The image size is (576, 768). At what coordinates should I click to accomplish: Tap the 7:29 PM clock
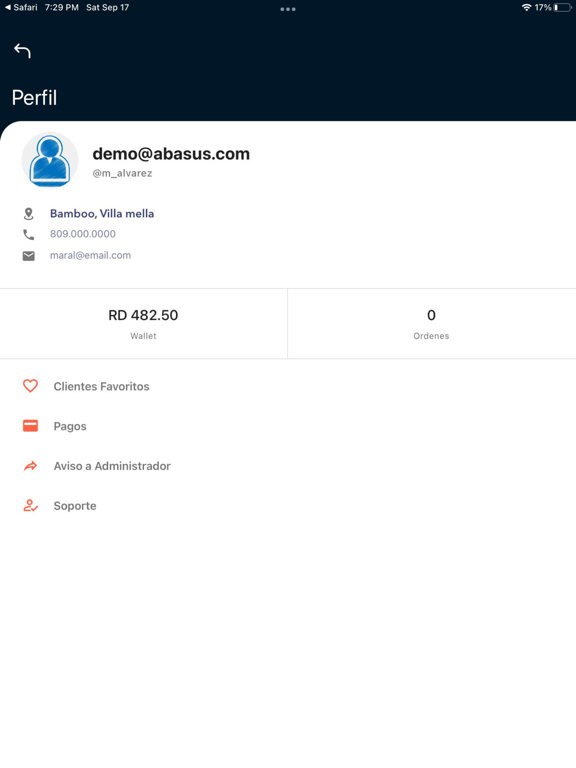62,7
